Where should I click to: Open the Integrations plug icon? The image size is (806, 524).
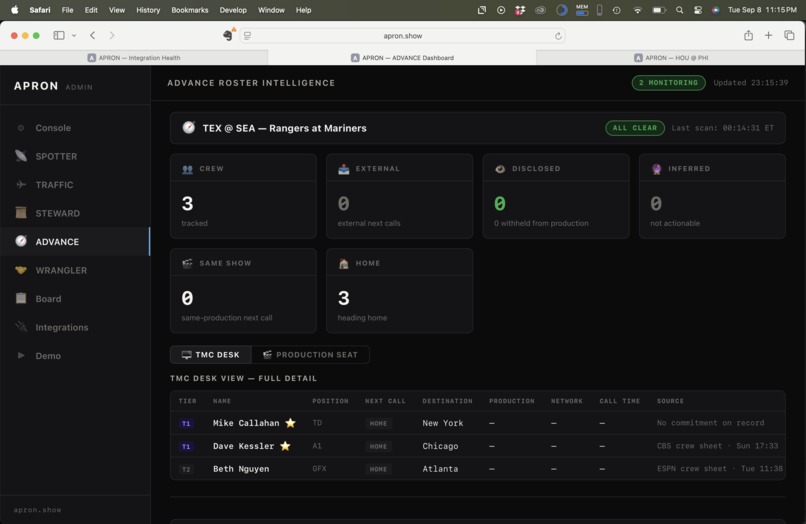(21, 327)
